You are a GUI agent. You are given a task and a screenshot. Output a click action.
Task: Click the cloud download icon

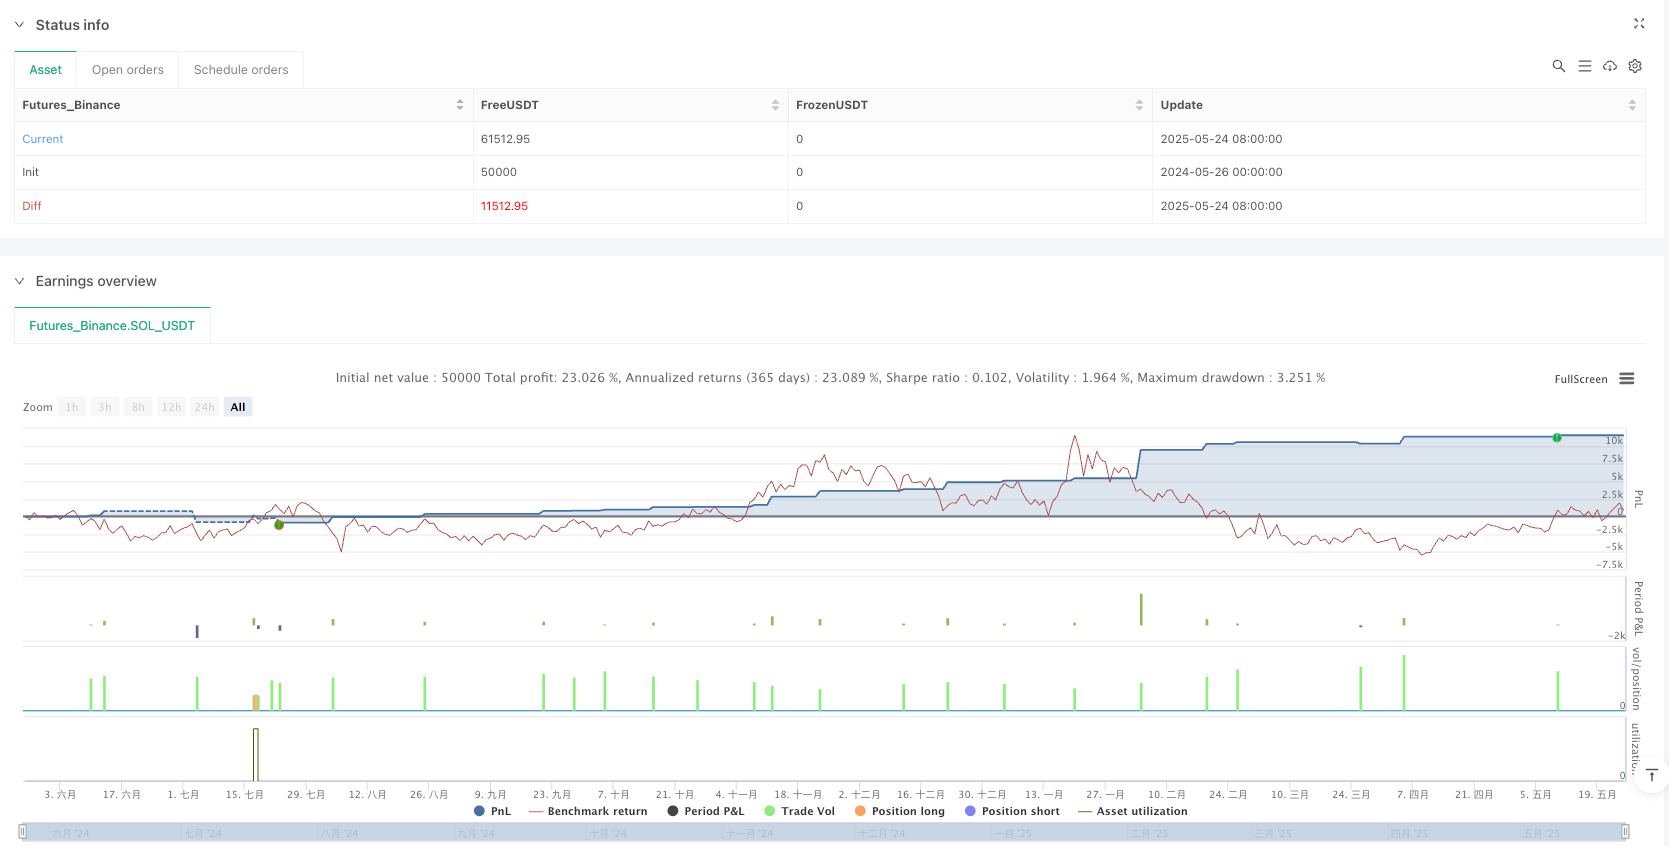pyautogui.click(x=1610, y=66)
